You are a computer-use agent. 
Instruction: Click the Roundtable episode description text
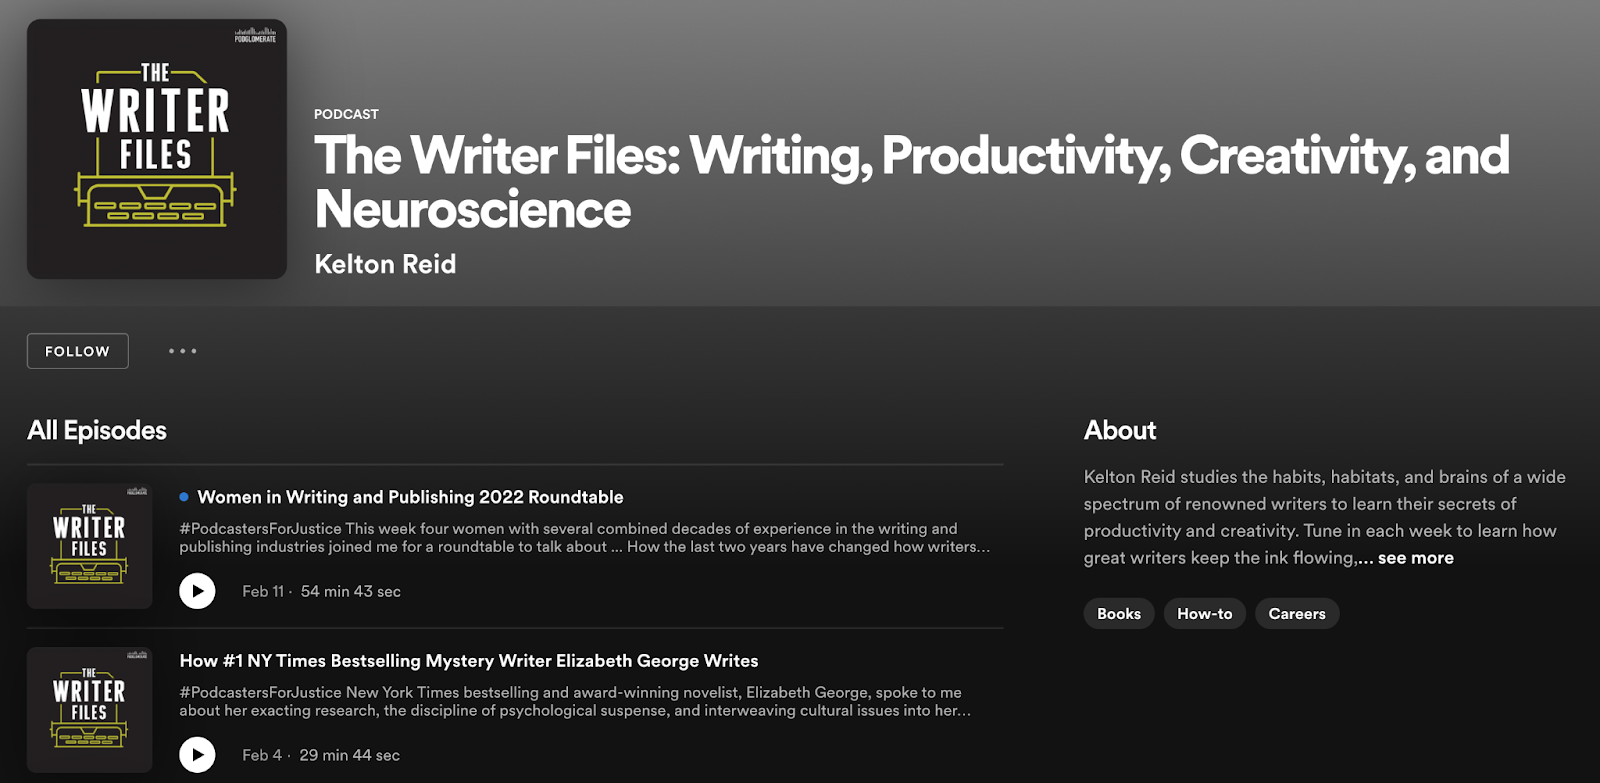click(585, 538)
